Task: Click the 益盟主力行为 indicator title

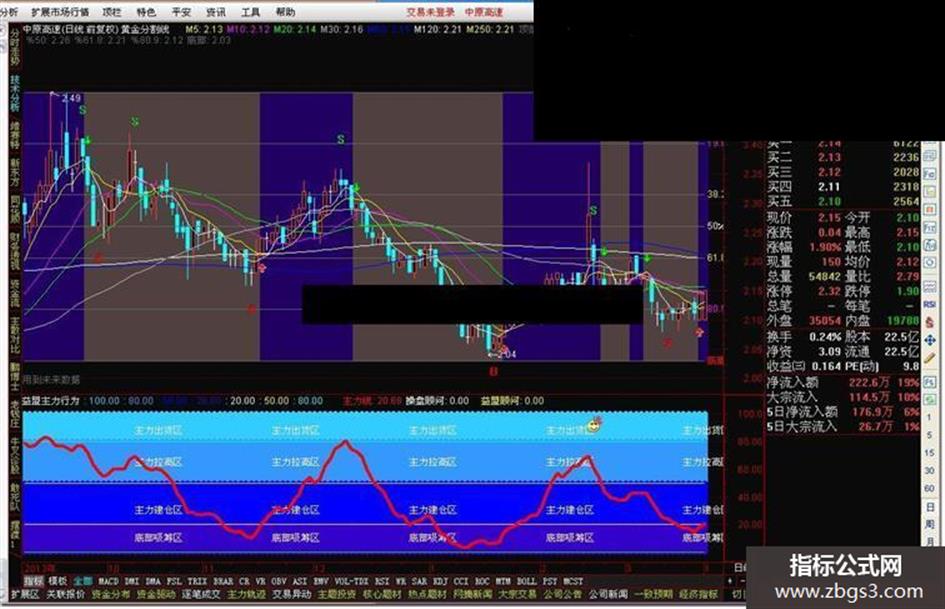Action: 51,401
